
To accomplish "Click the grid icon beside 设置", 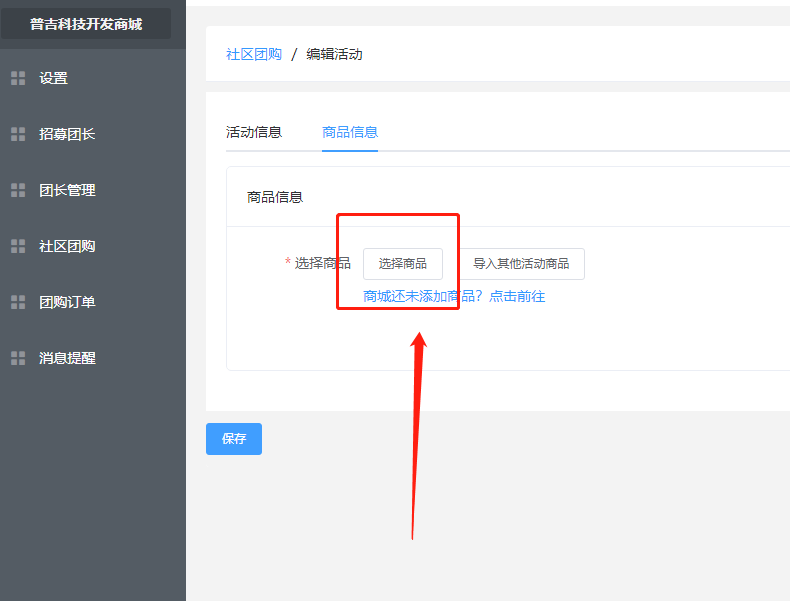I will point(18,78).
